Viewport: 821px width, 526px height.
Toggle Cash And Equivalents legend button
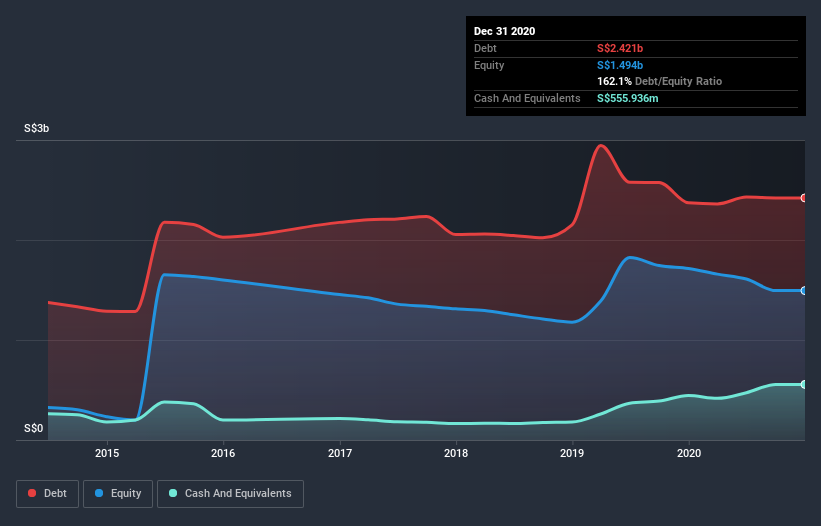pos(230,494)
